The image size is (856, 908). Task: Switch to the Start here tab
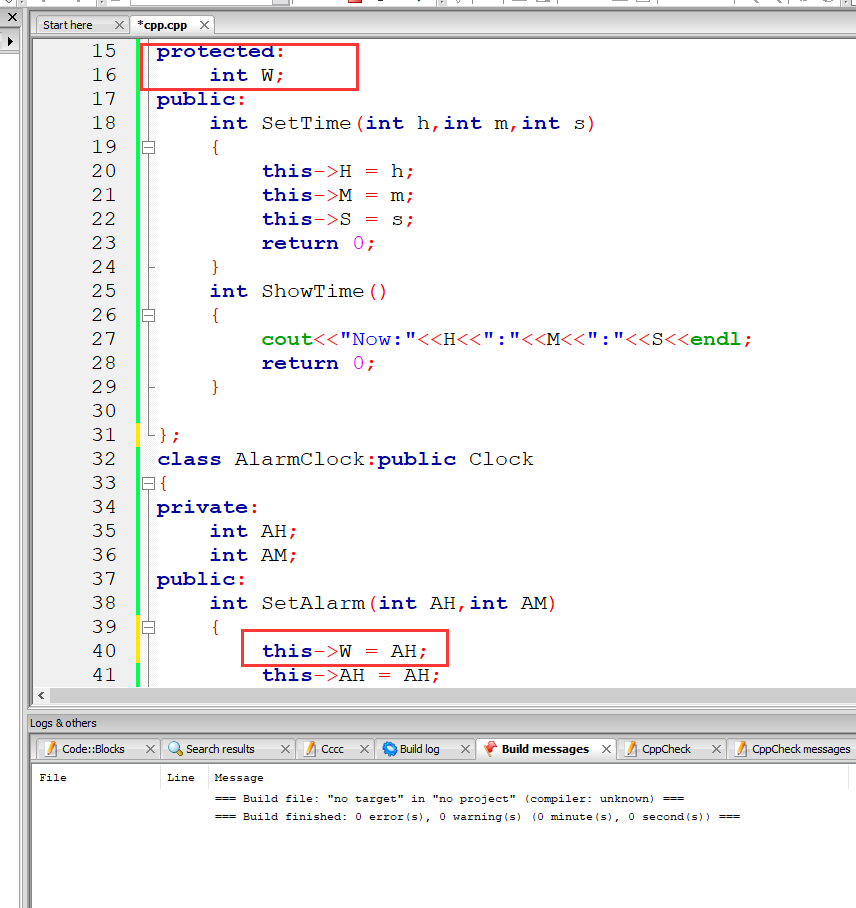(68, 25)
